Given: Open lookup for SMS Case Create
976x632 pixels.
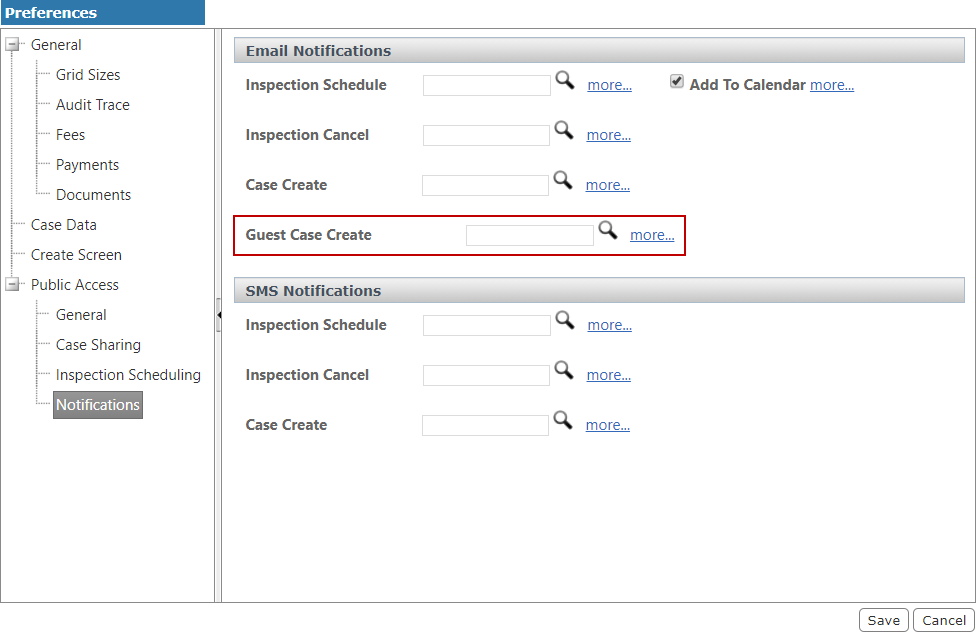Looking at the screenshot, I should (563, 420).
